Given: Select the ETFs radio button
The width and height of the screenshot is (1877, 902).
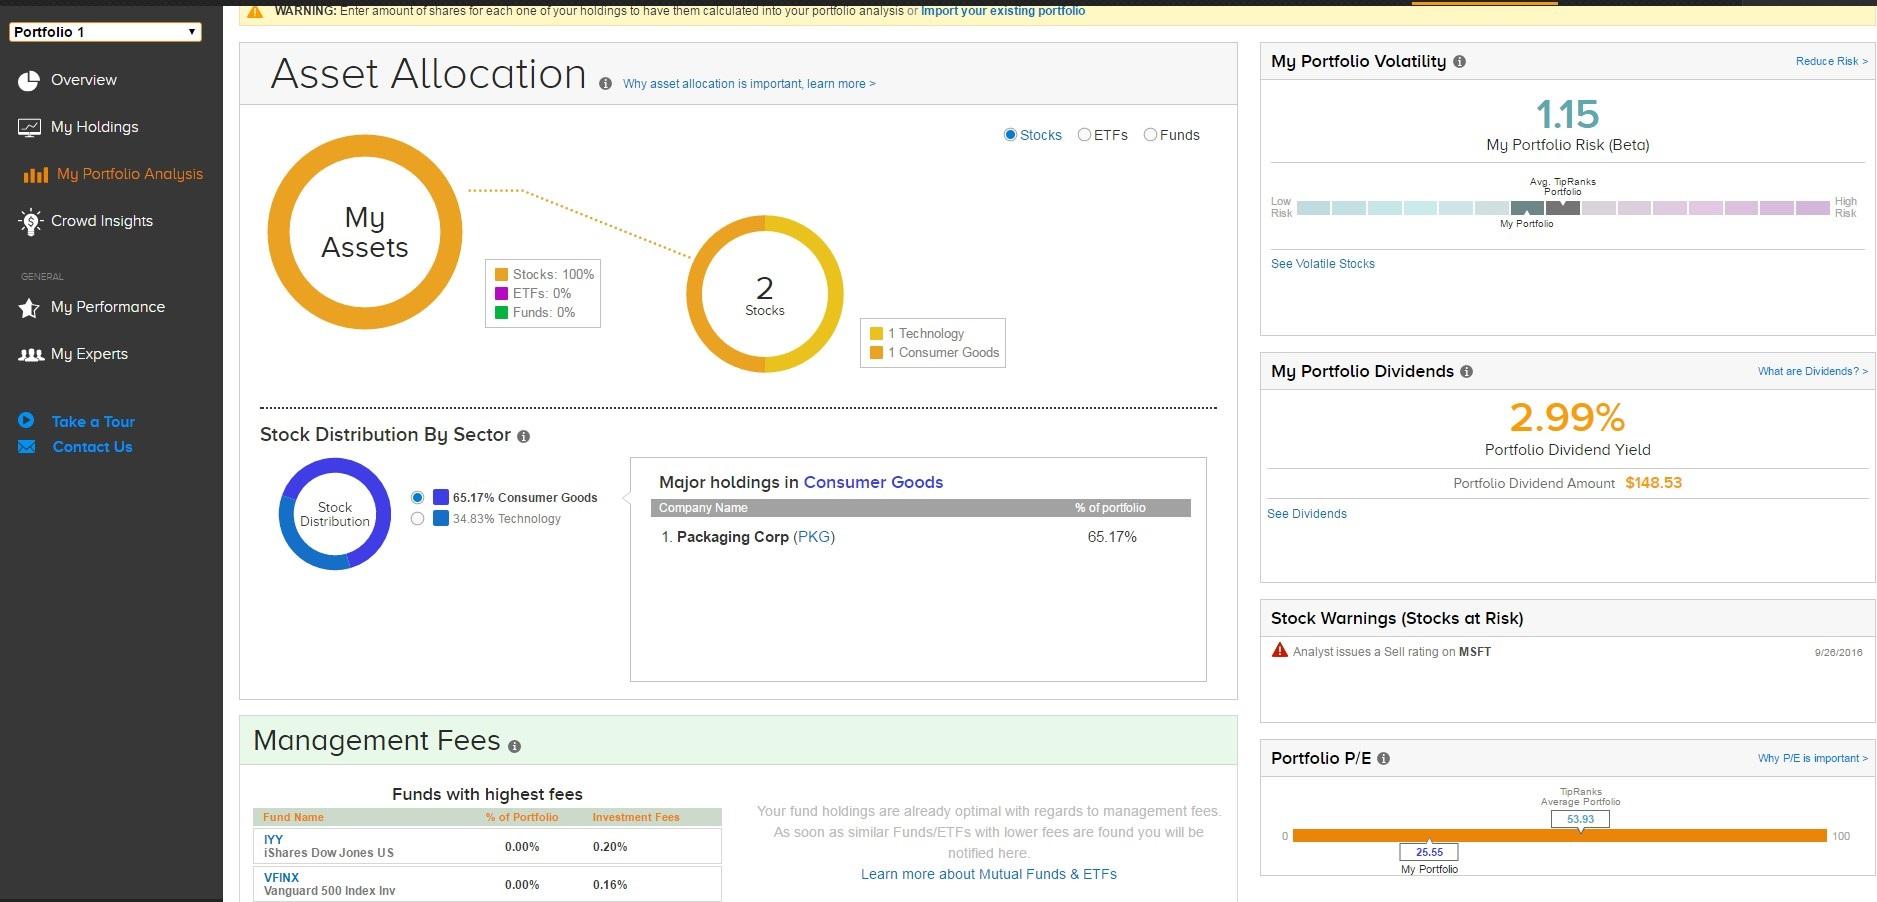Looking at the screenshot, I should [x=1084, y=135].
